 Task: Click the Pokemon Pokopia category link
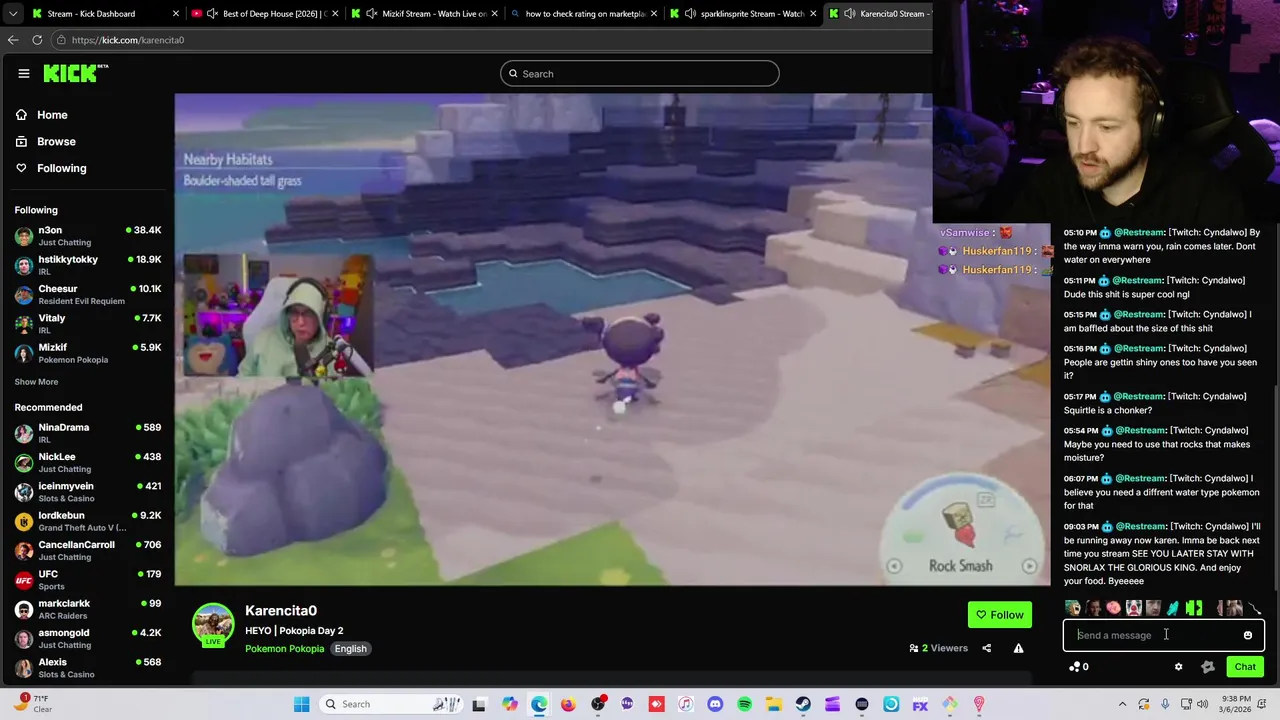click(x=284, y=648)
